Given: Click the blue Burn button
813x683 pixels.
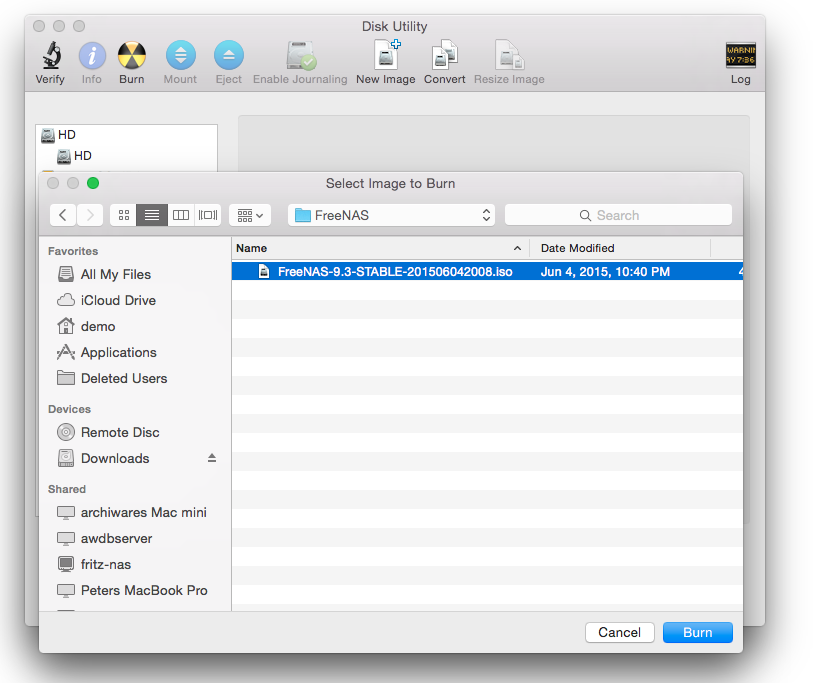Looking at the screenshot, I should point(698,633).
